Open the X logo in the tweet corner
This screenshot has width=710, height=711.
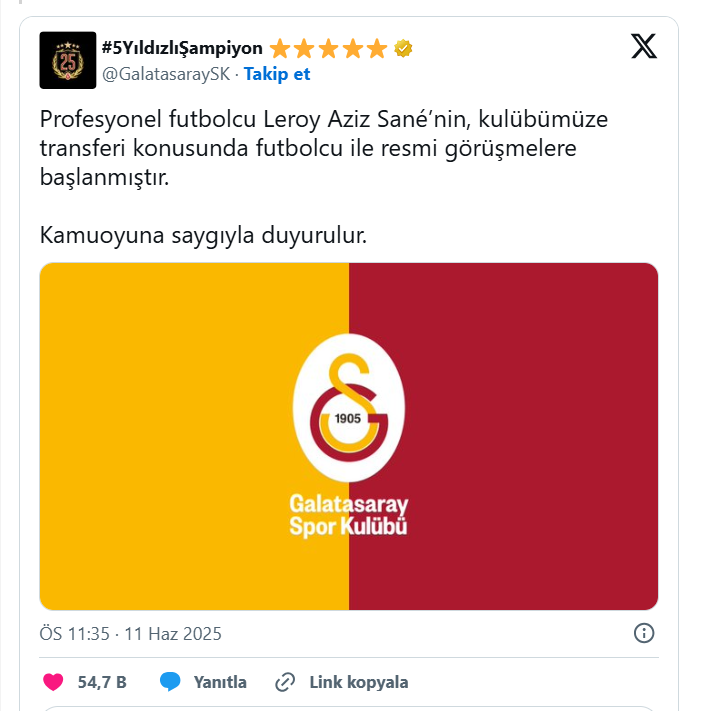click(x=644, y=46)
